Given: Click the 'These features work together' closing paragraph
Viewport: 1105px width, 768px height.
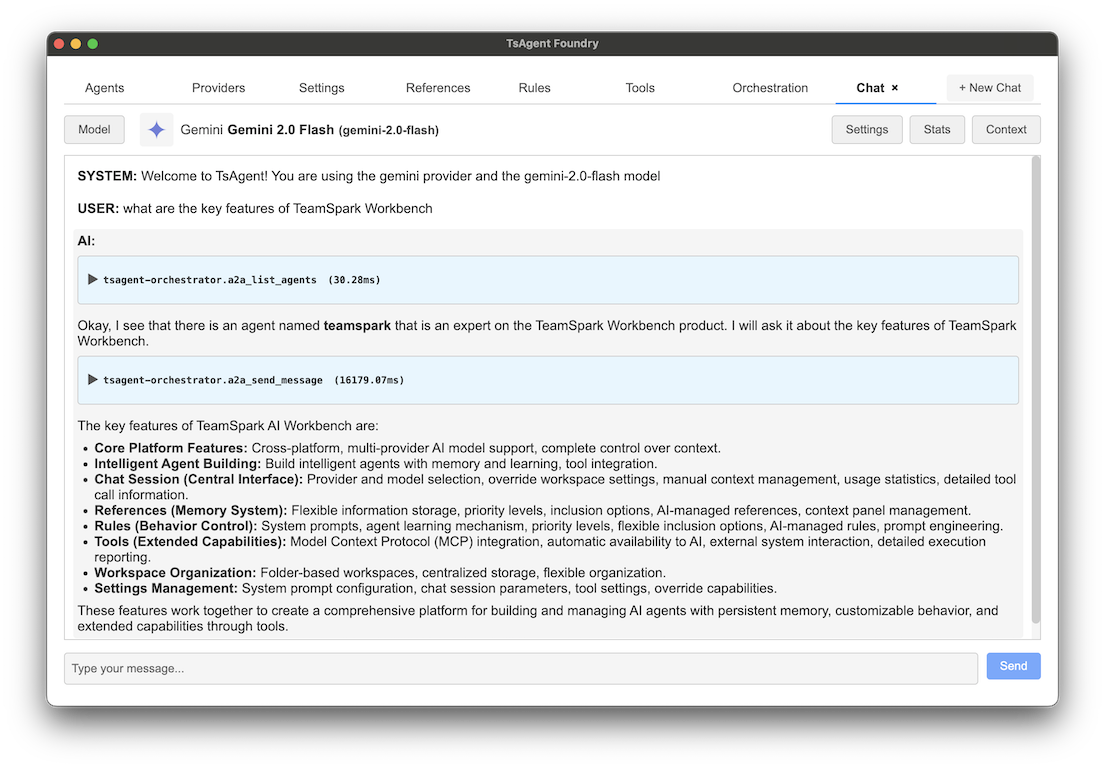Looking at the screenshot, I should [x=538, y=619].
